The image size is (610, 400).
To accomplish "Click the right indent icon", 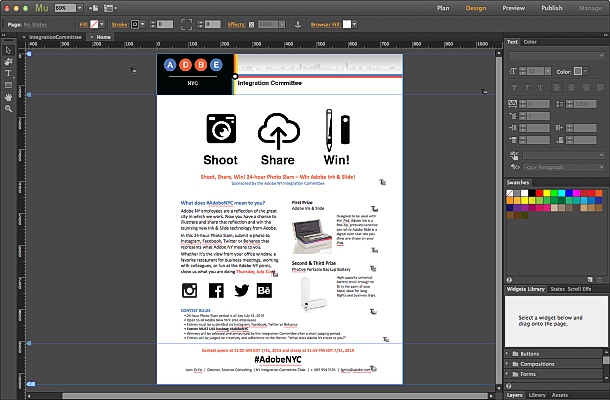I will tap(560, 128).
